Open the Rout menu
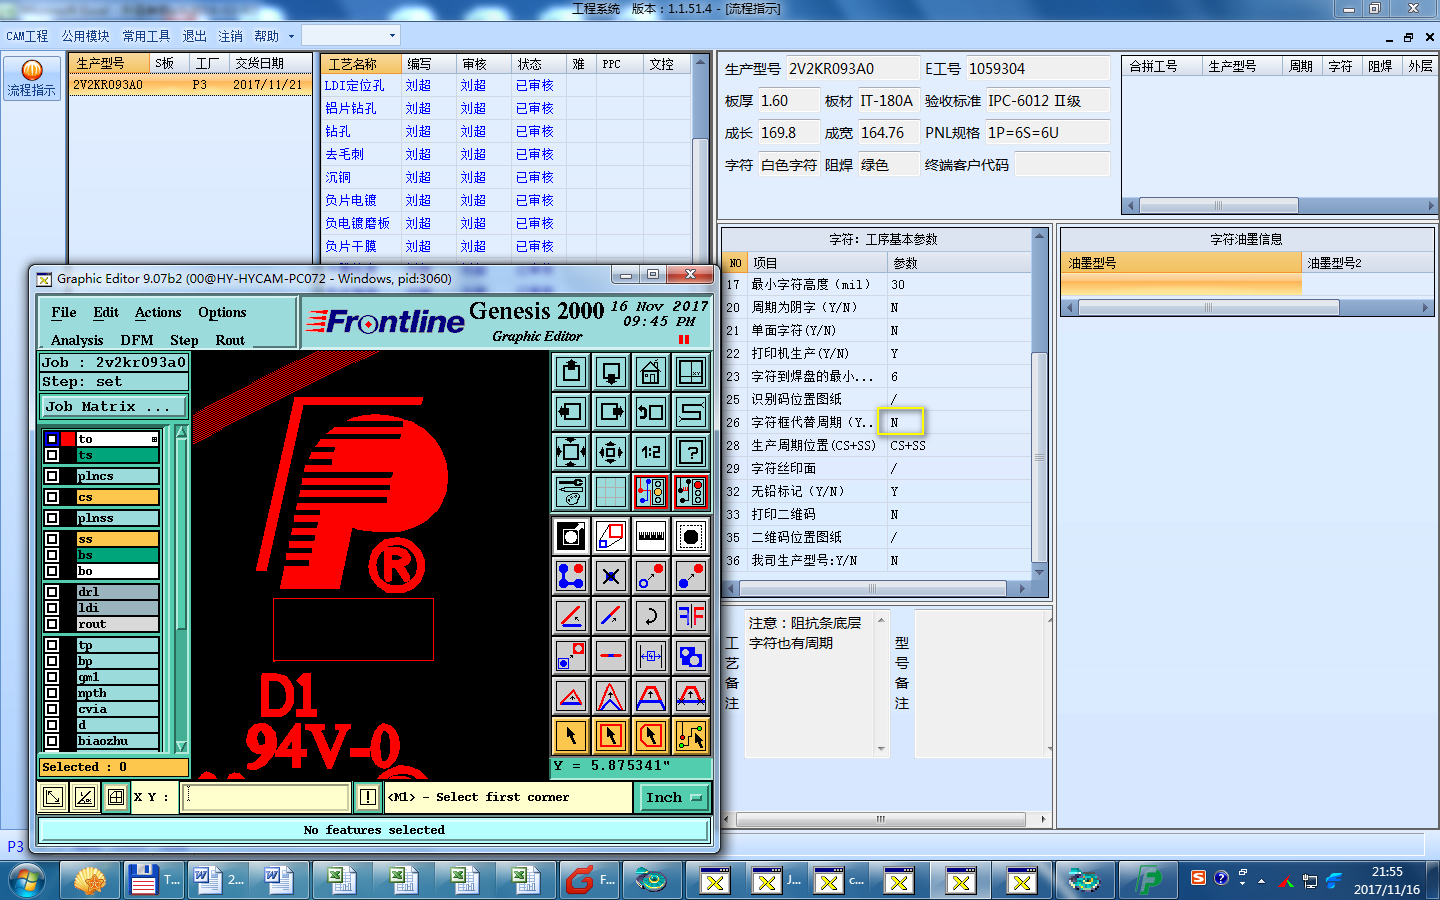Image resolution: width=1440 pixels, height=900 pixels. (230, 340)
